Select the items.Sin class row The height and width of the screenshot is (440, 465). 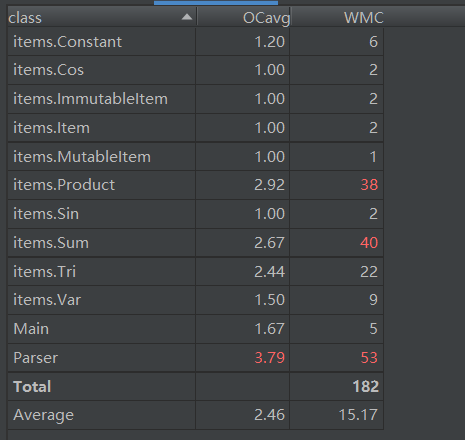click(196, 214)
